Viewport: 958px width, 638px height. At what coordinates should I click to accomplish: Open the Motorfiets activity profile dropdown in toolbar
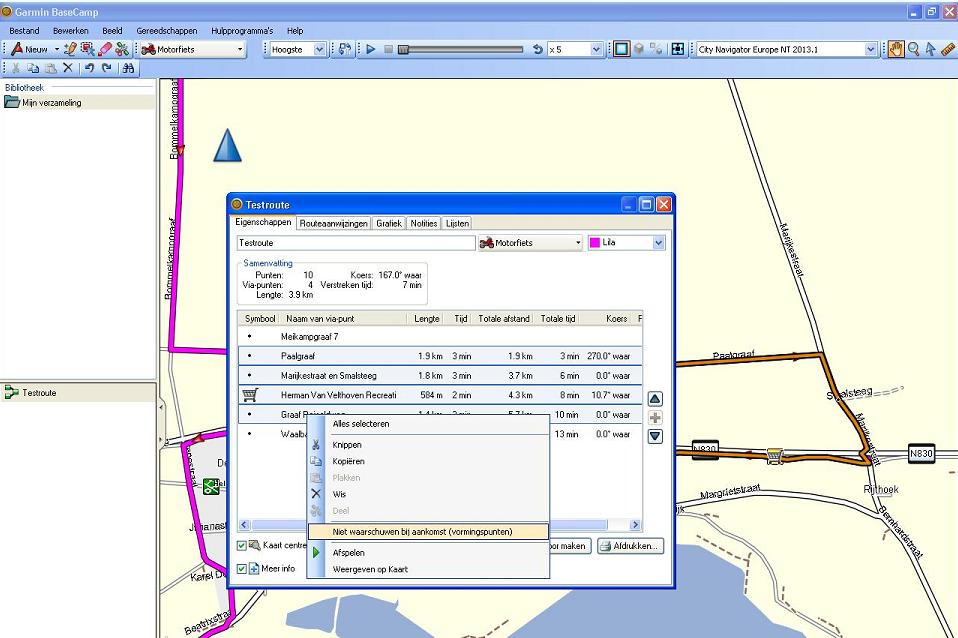pos(192,50)
